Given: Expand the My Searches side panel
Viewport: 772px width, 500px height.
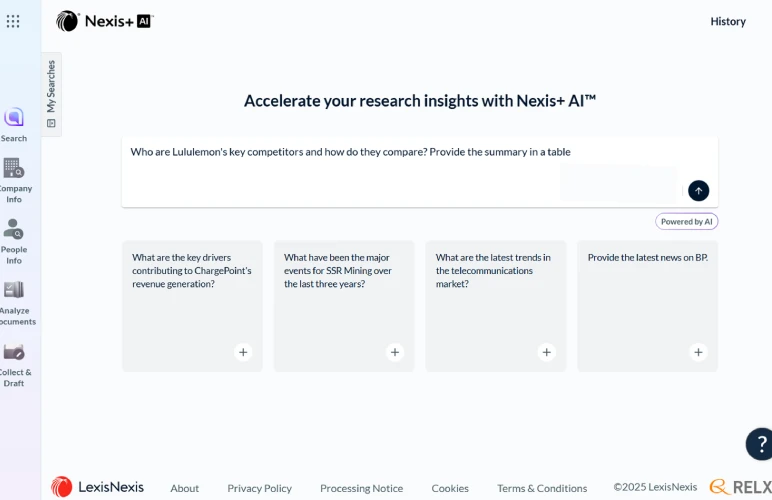Looking at the screenshot, I should 51,94.
